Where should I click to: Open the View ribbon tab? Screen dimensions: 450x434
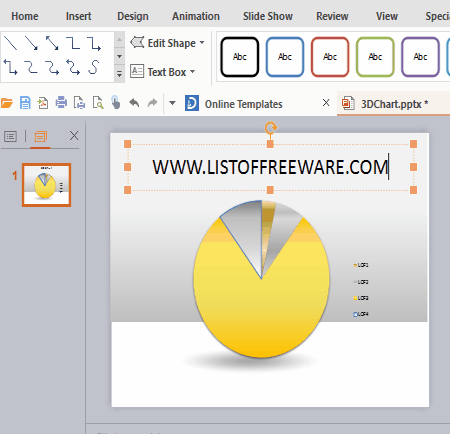[x=387, y=16]
